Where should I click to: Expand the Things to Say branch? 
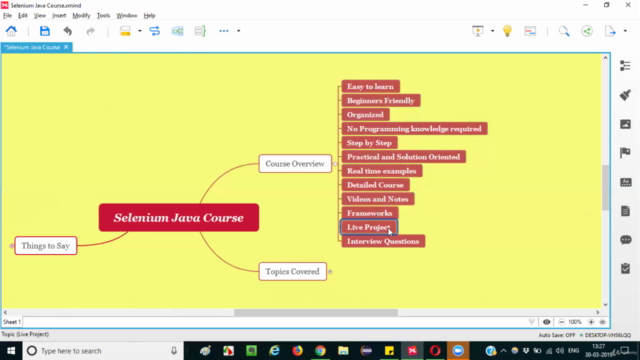[11, 246]
